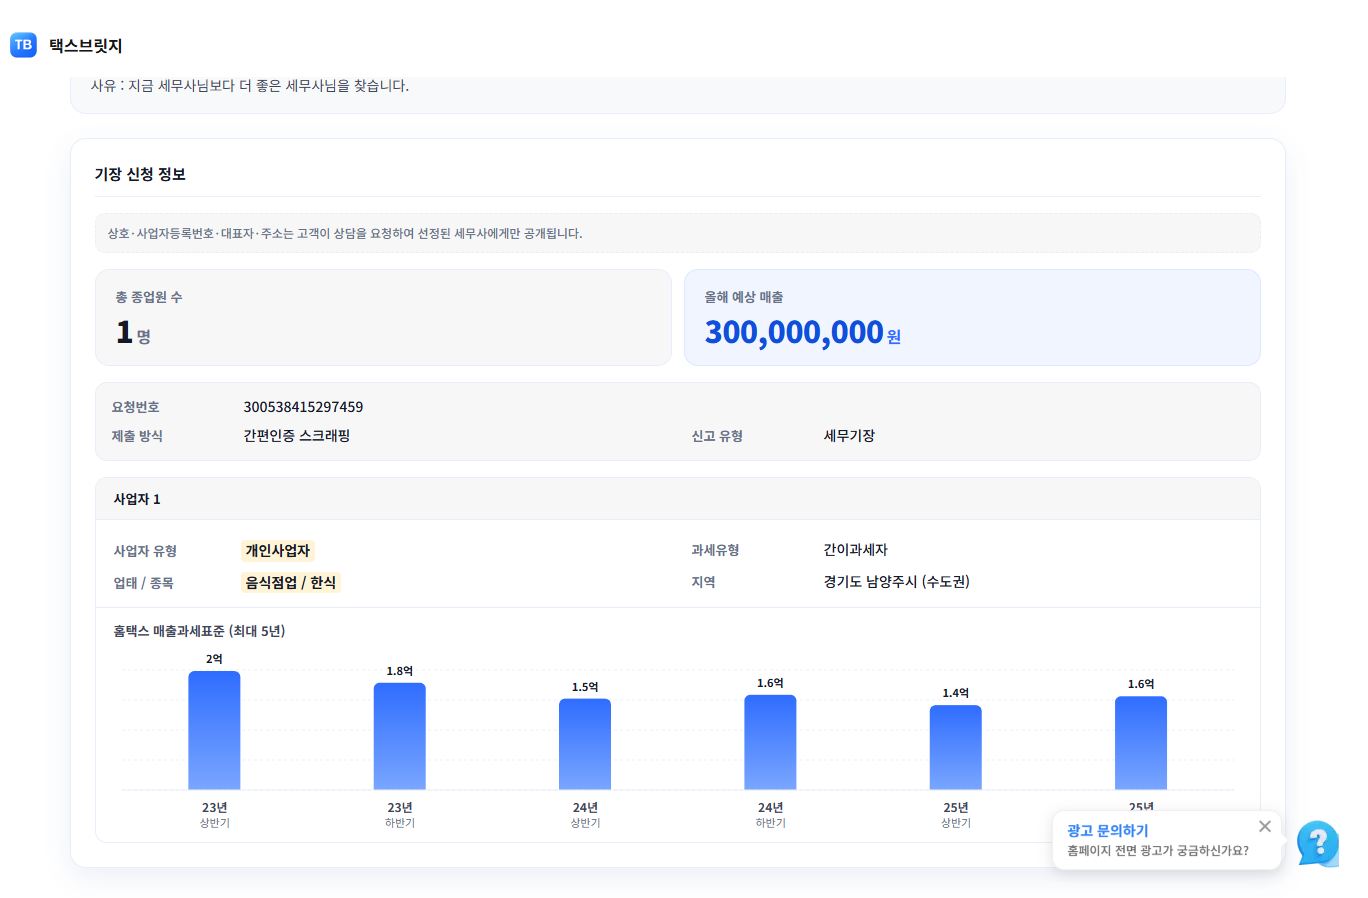1368x898 pixels.
Task: Click the 지역 label
Action: [x=703, y=582]
